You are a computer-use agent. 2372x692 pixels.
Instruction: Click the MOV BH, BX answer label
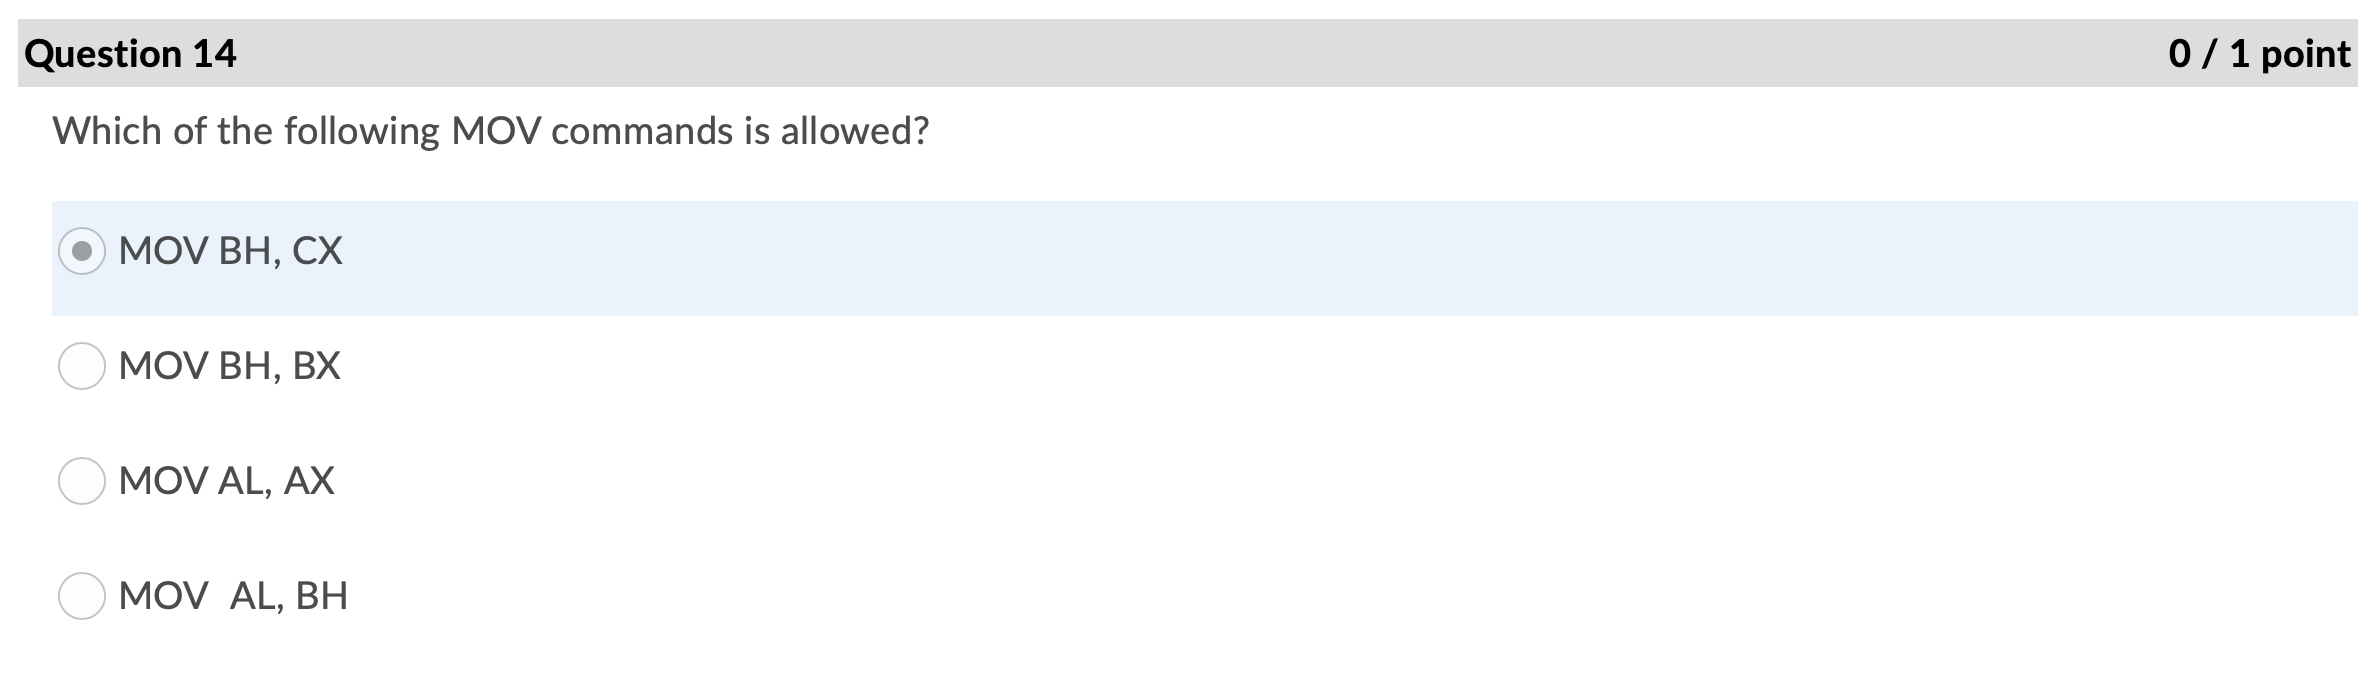229,366
